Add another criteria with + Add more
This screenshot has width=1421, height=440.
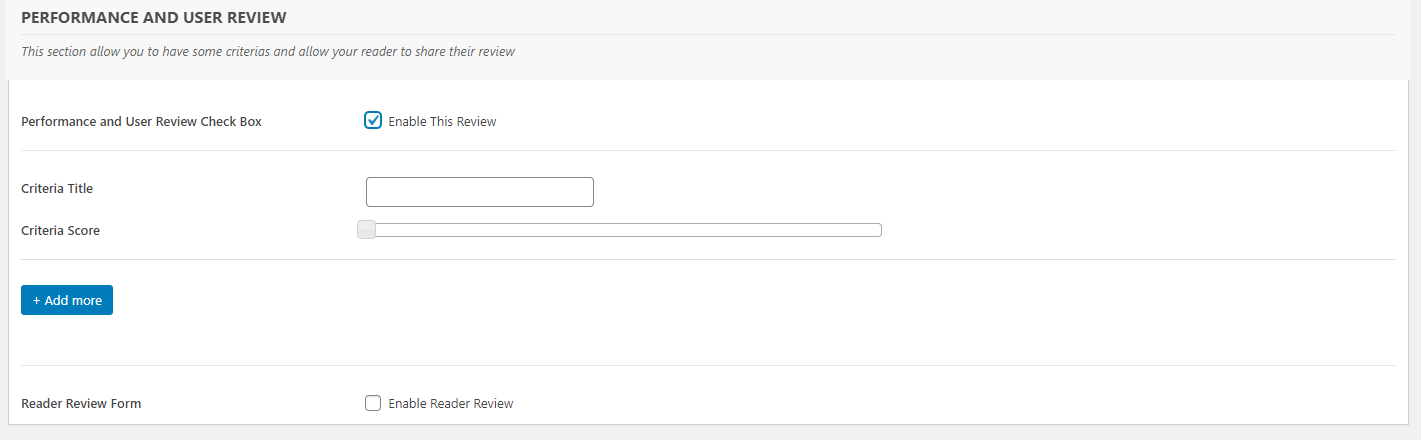(67, 300)
